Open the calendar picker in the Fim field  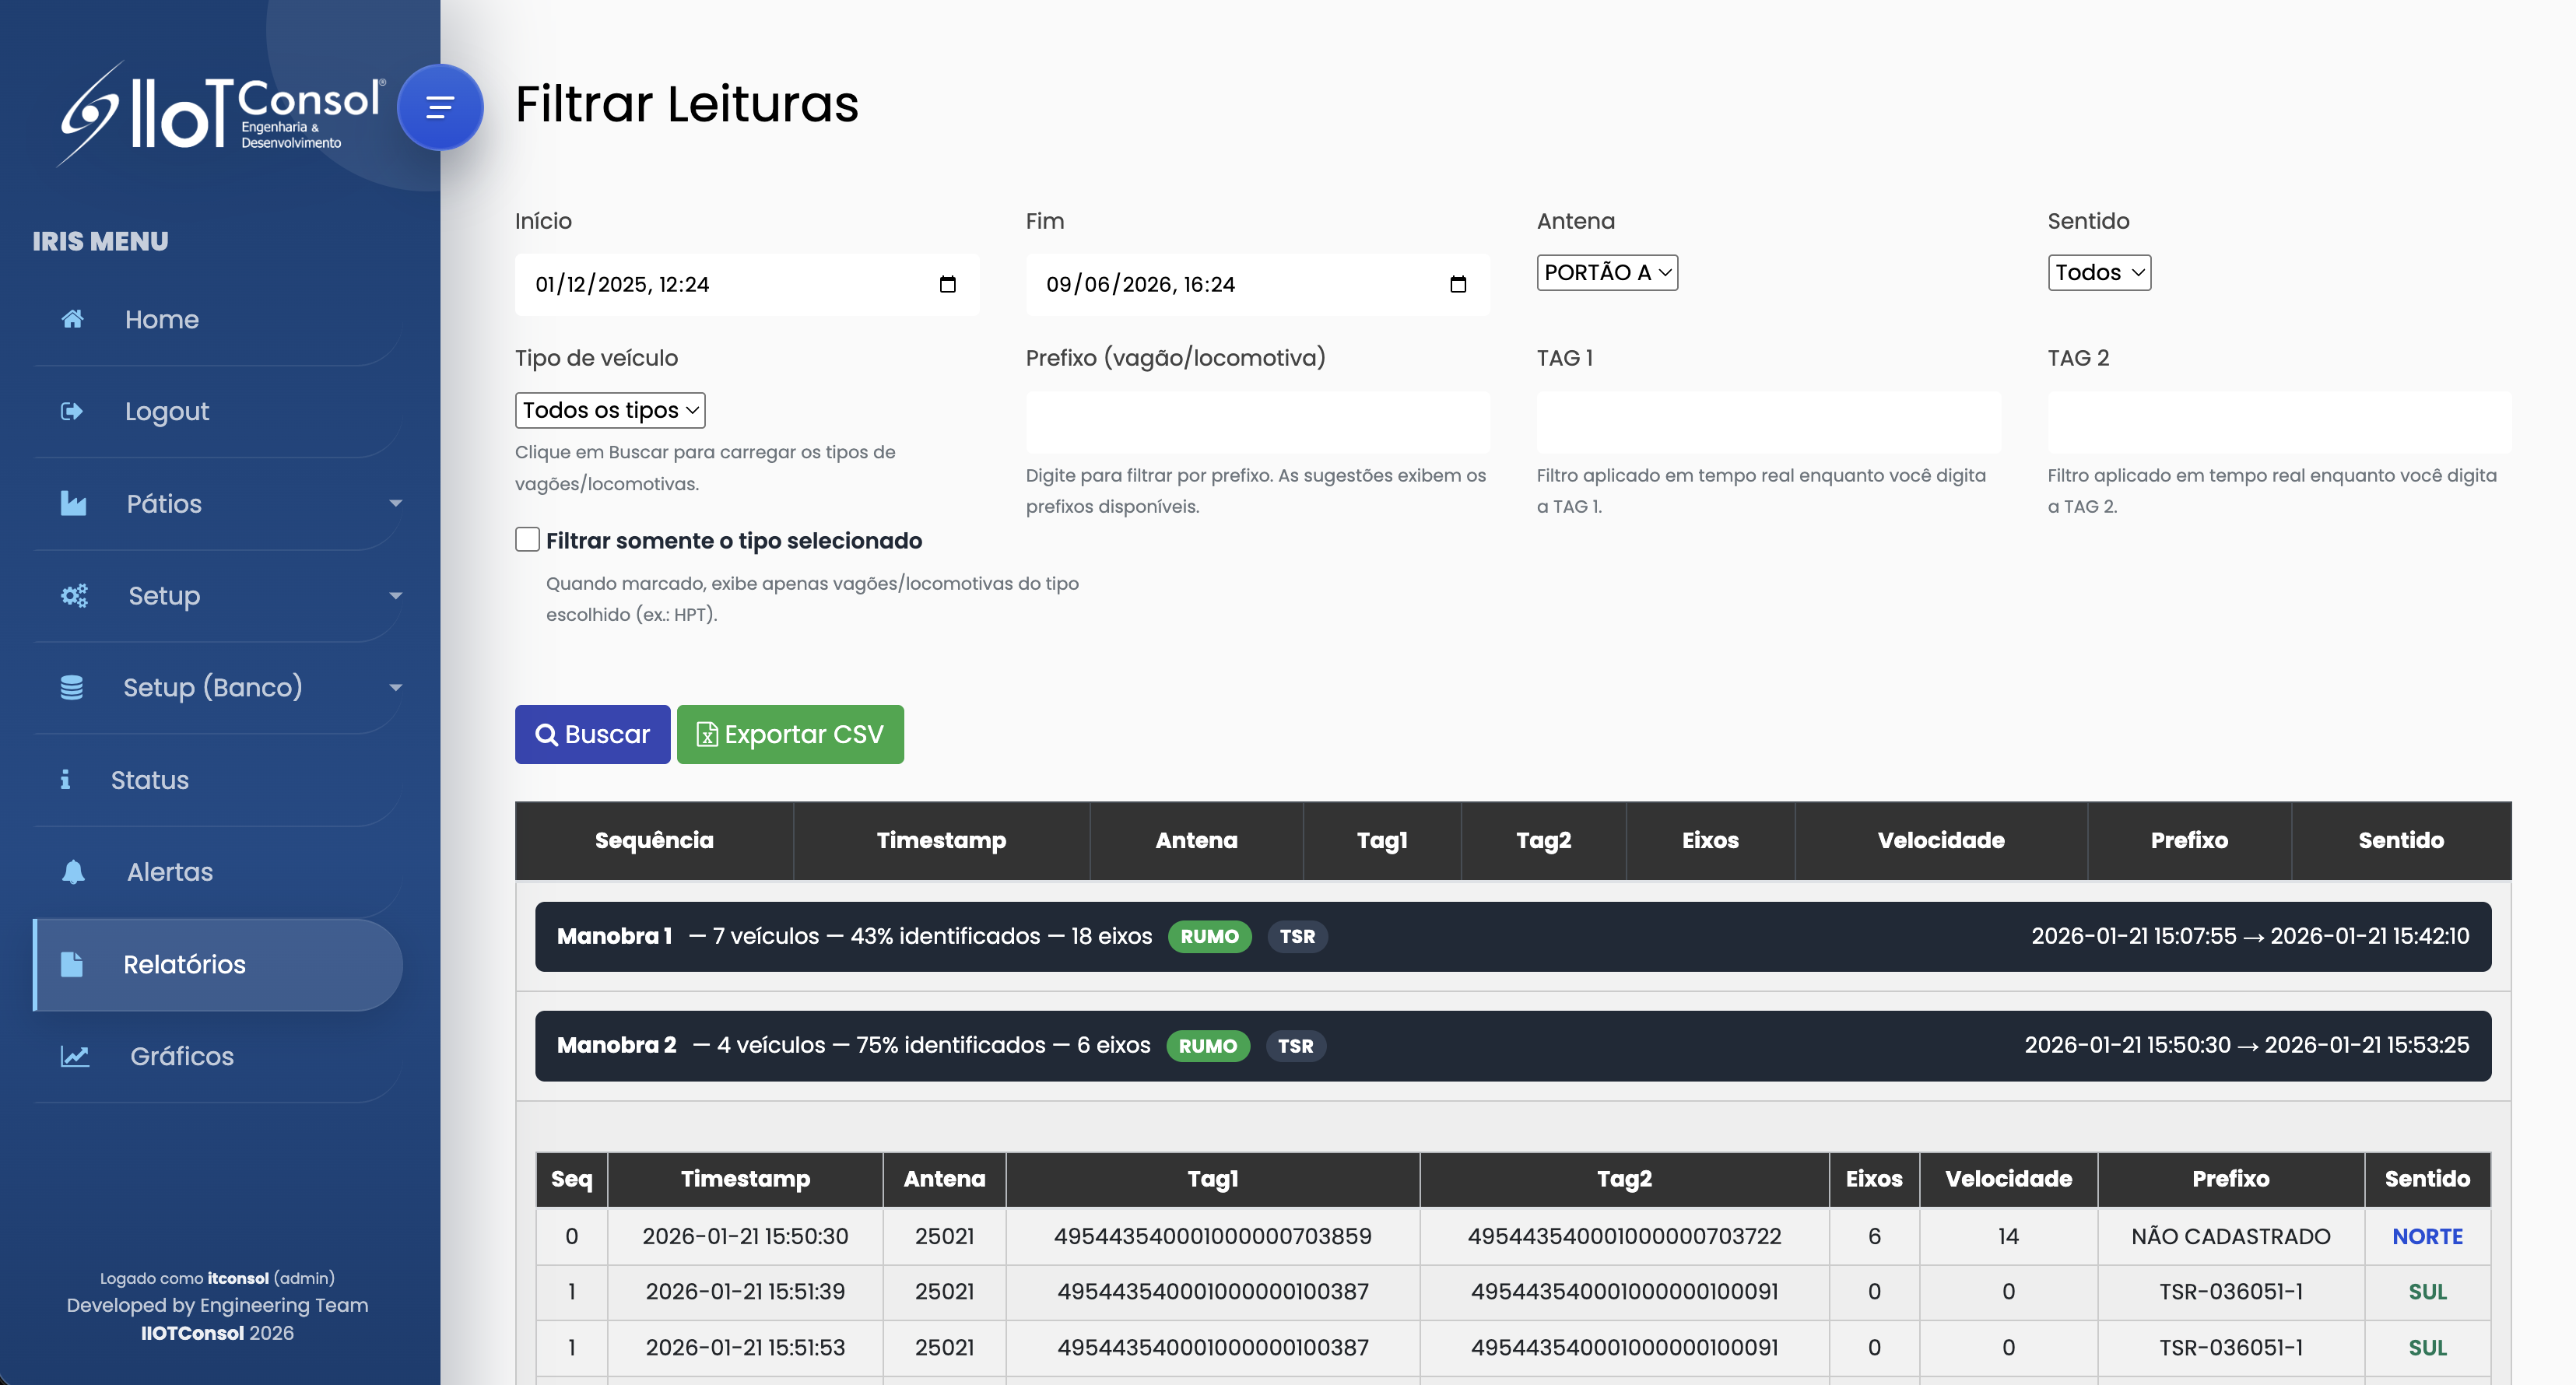coord(1458,284)
